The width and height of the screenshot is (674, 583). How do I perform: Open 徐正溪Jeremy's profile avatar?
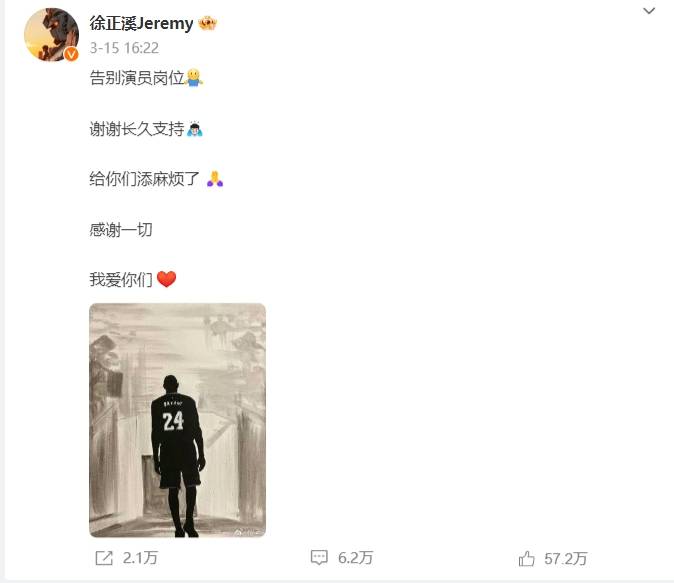pyautogui.click(x=51, y=34)
